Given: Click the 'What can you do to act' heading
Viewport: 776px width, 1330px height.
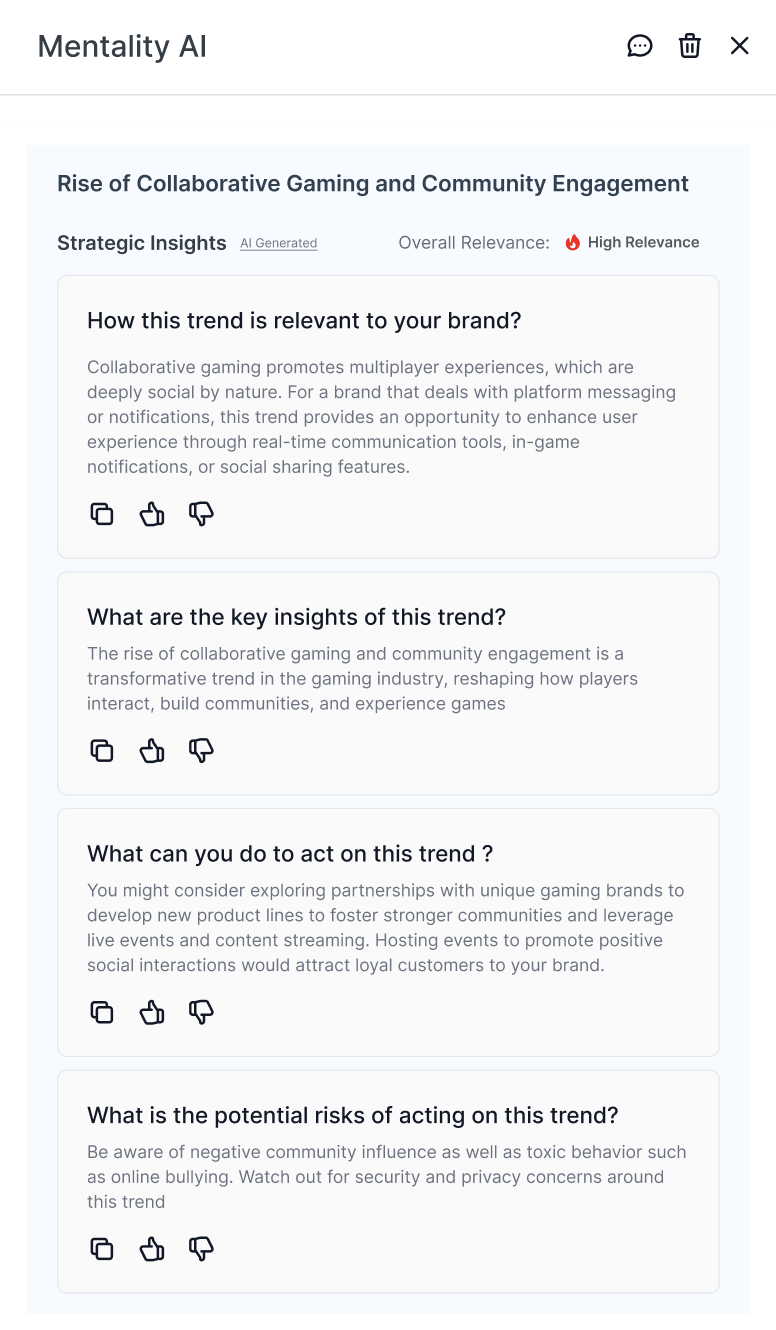Looking at the screenshot, I should click(290, 854).
